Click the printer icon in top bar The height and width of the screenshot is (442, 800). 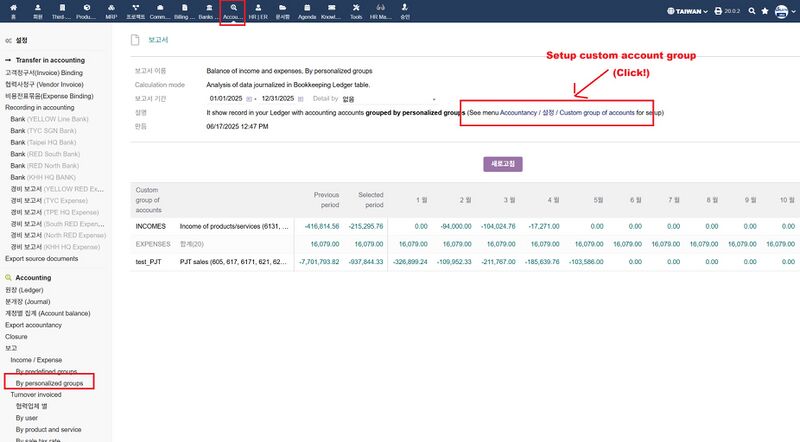pos(718,11)
